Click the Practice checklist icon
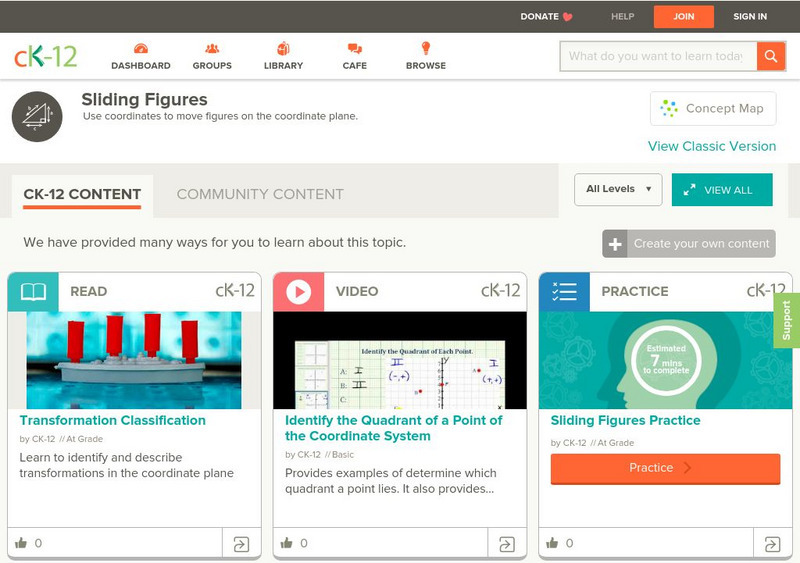Screen dimensions: 800x563 click(564, 292)
